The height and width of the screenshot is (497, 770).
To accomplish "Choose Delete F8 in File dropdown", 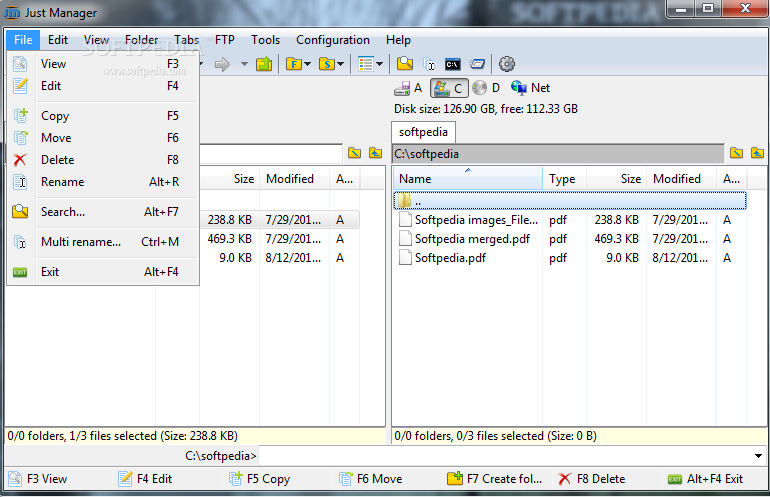I will pos(103,160).
